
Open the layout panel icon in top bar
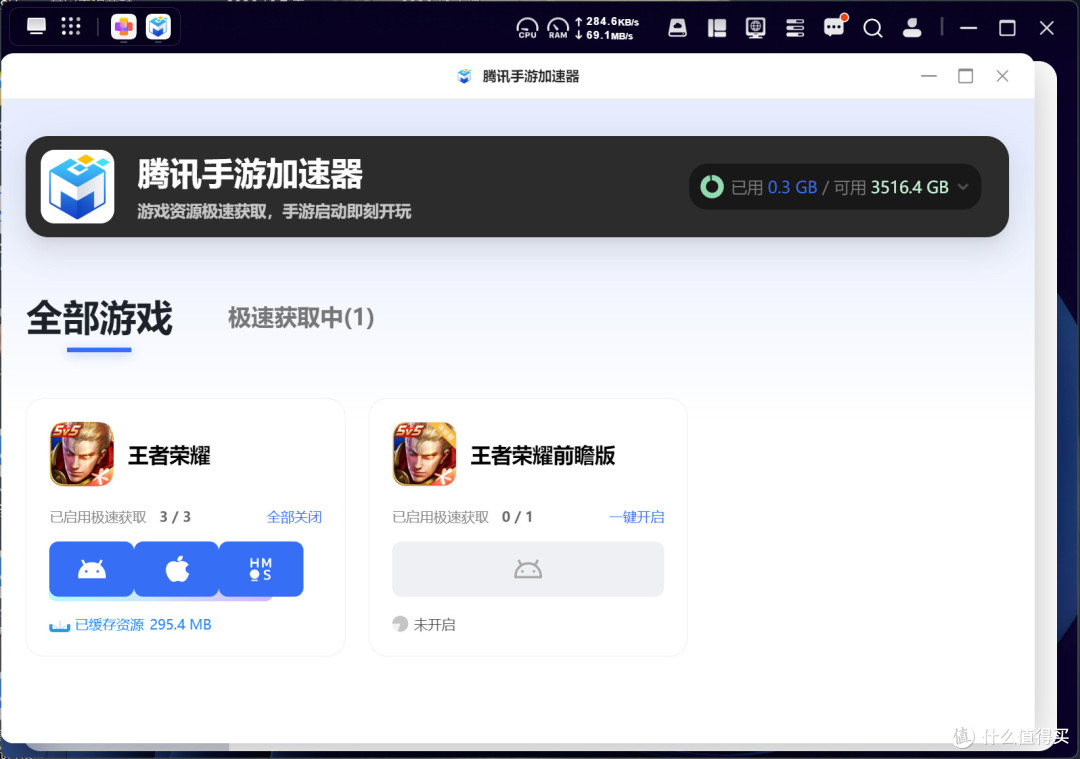(x=717, y=28)
